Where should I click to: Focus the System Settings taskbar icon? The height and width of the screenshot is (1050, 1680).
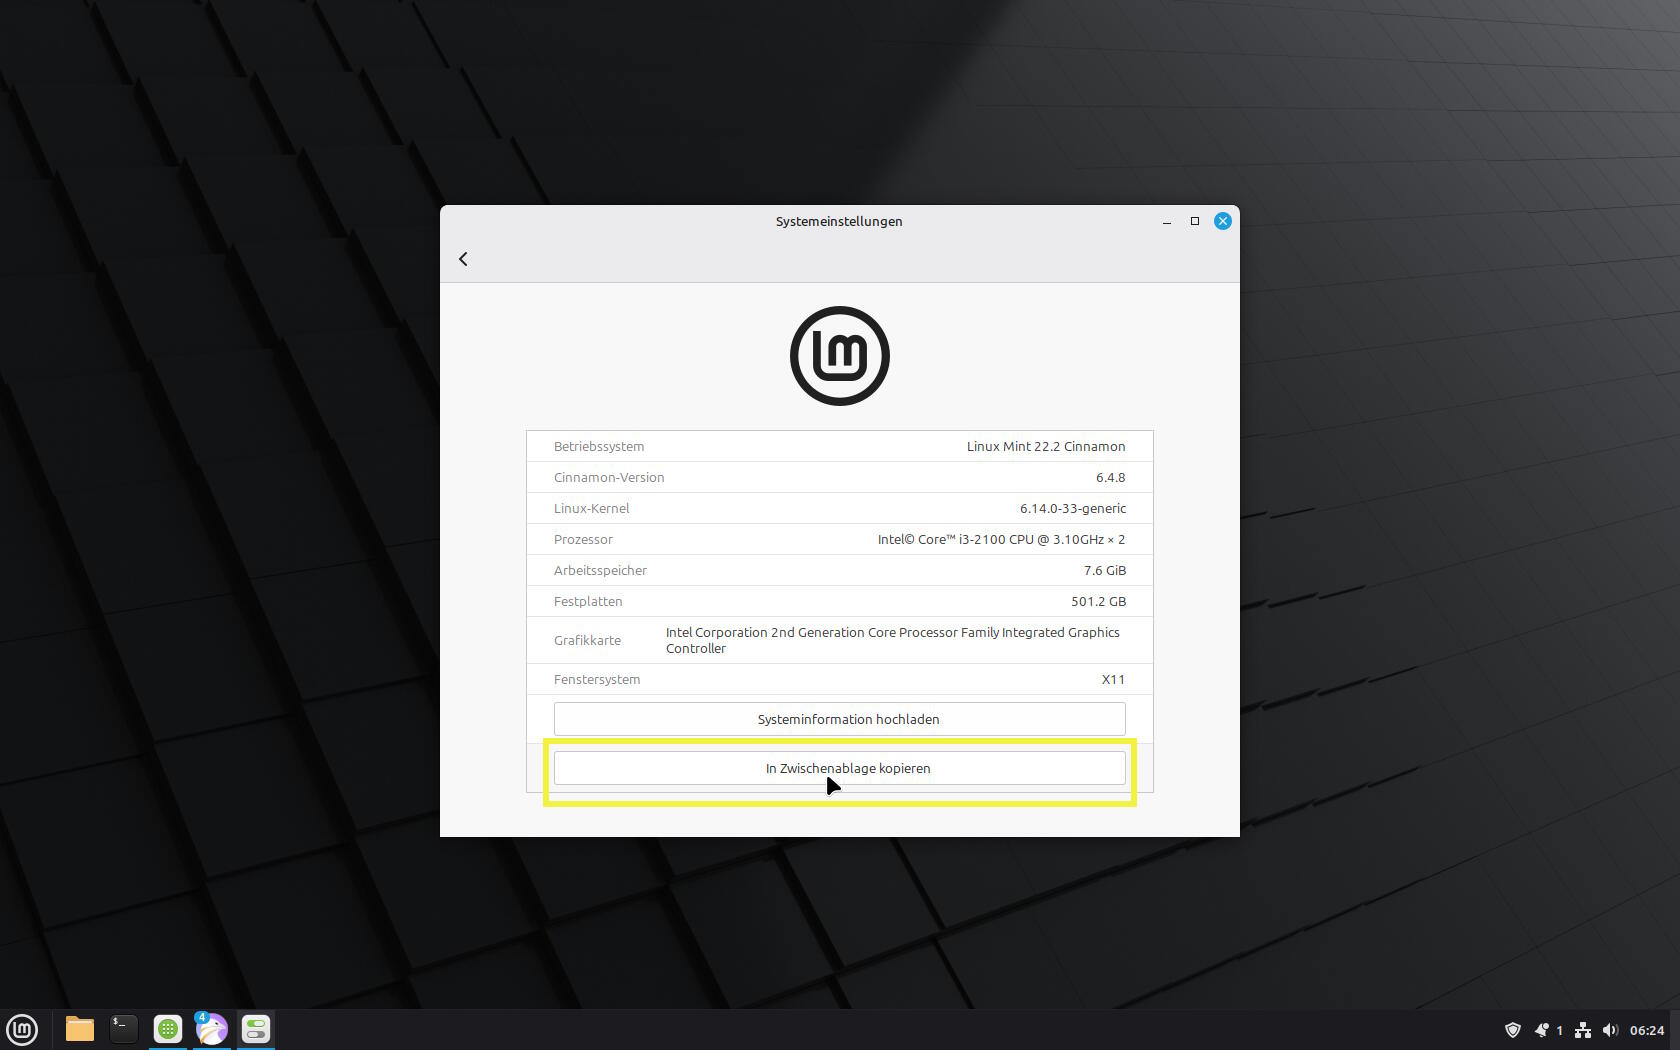(x=256, y=1029)
